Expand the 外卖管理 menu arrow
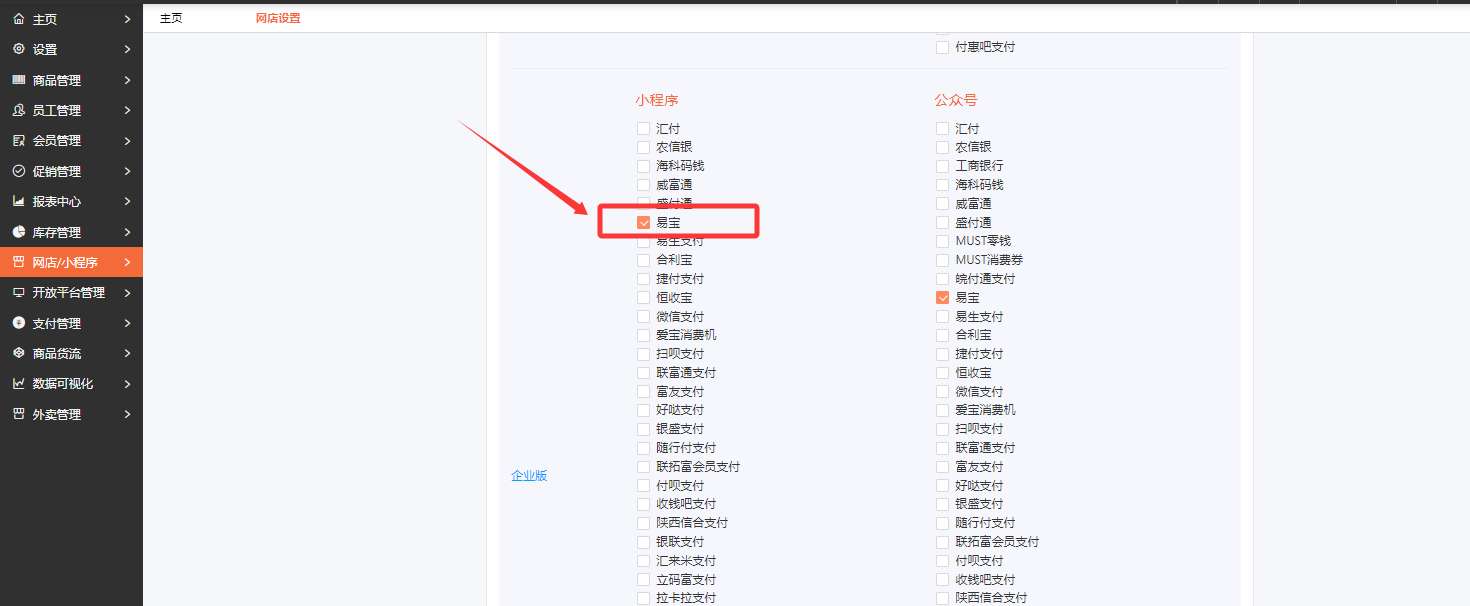 pyautogui.click(x=127, y=414)
